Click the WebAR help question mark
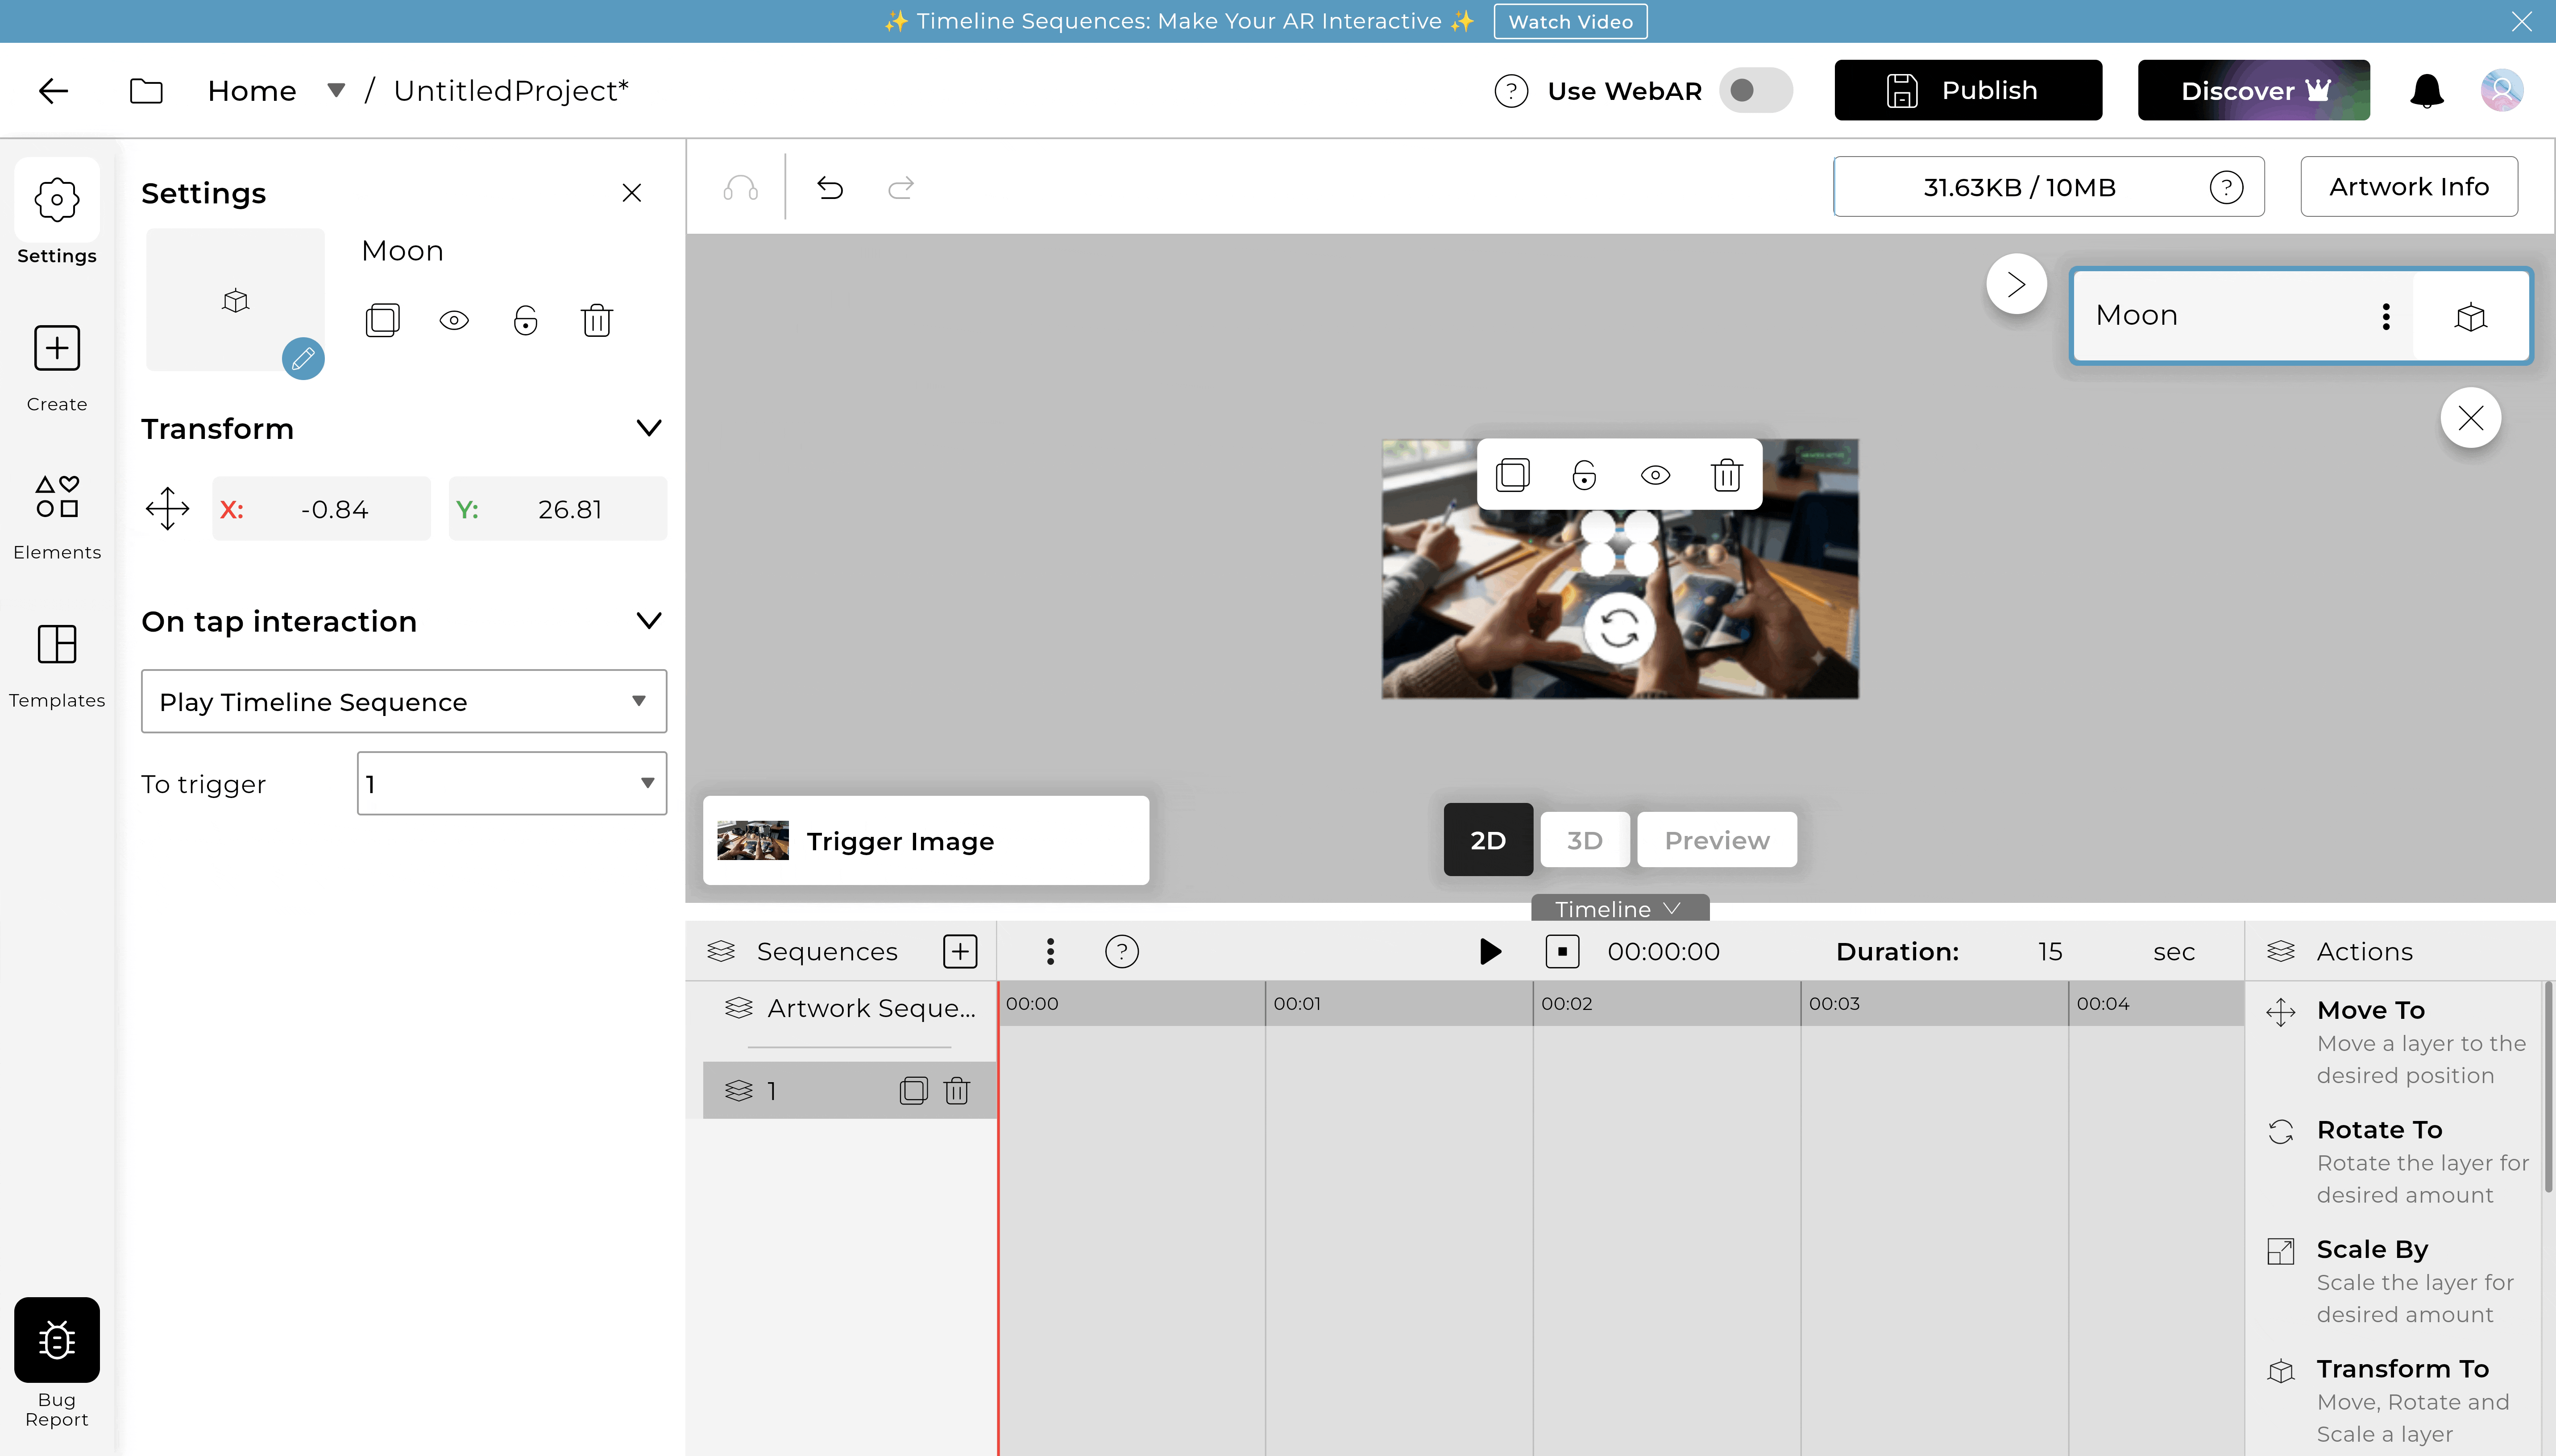The image size is (2556, 1456). (x=1511, y=91)
